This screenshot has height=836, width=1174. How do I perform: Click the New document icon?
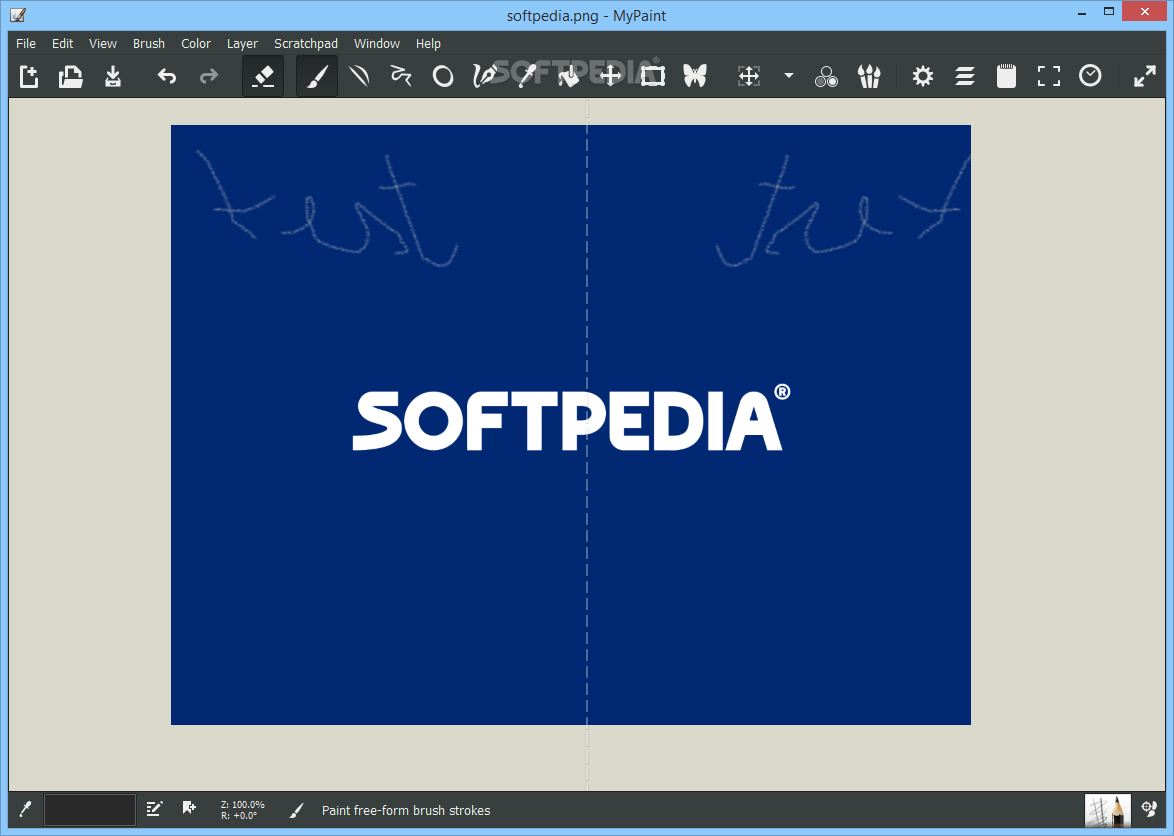pyautogui.click(x=28, y=76)
